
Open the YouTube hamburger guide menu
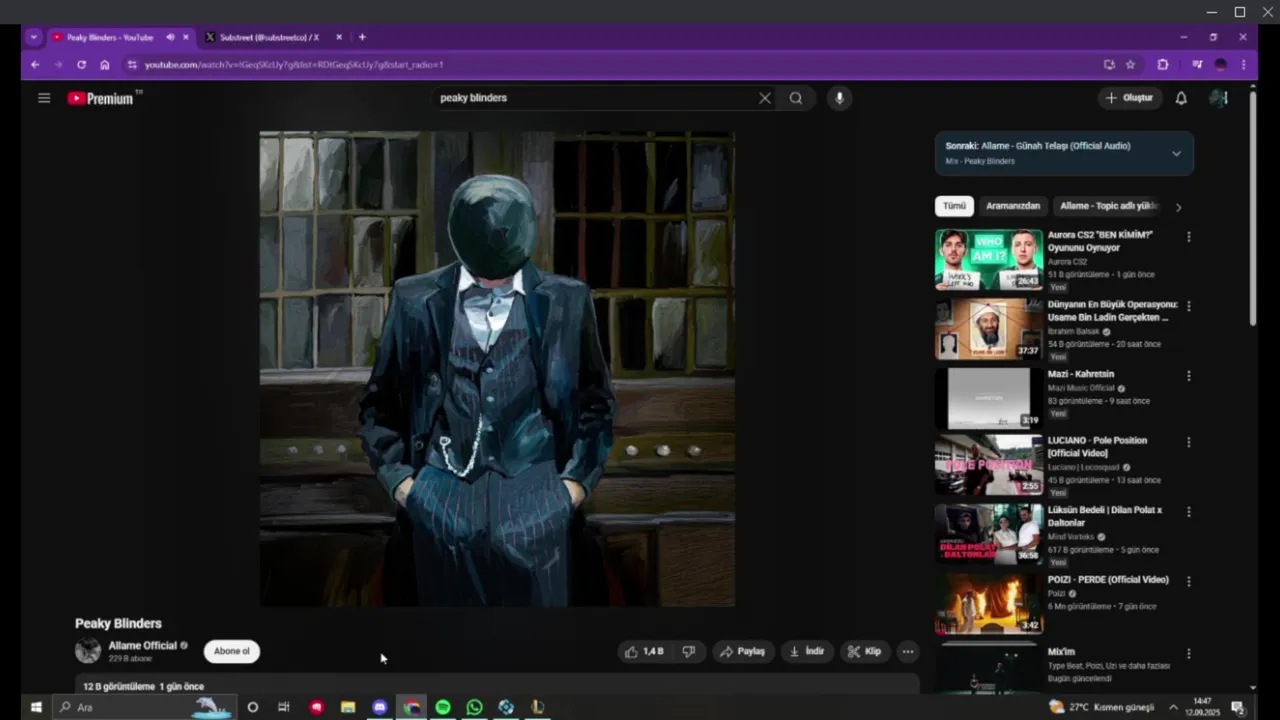44,98
